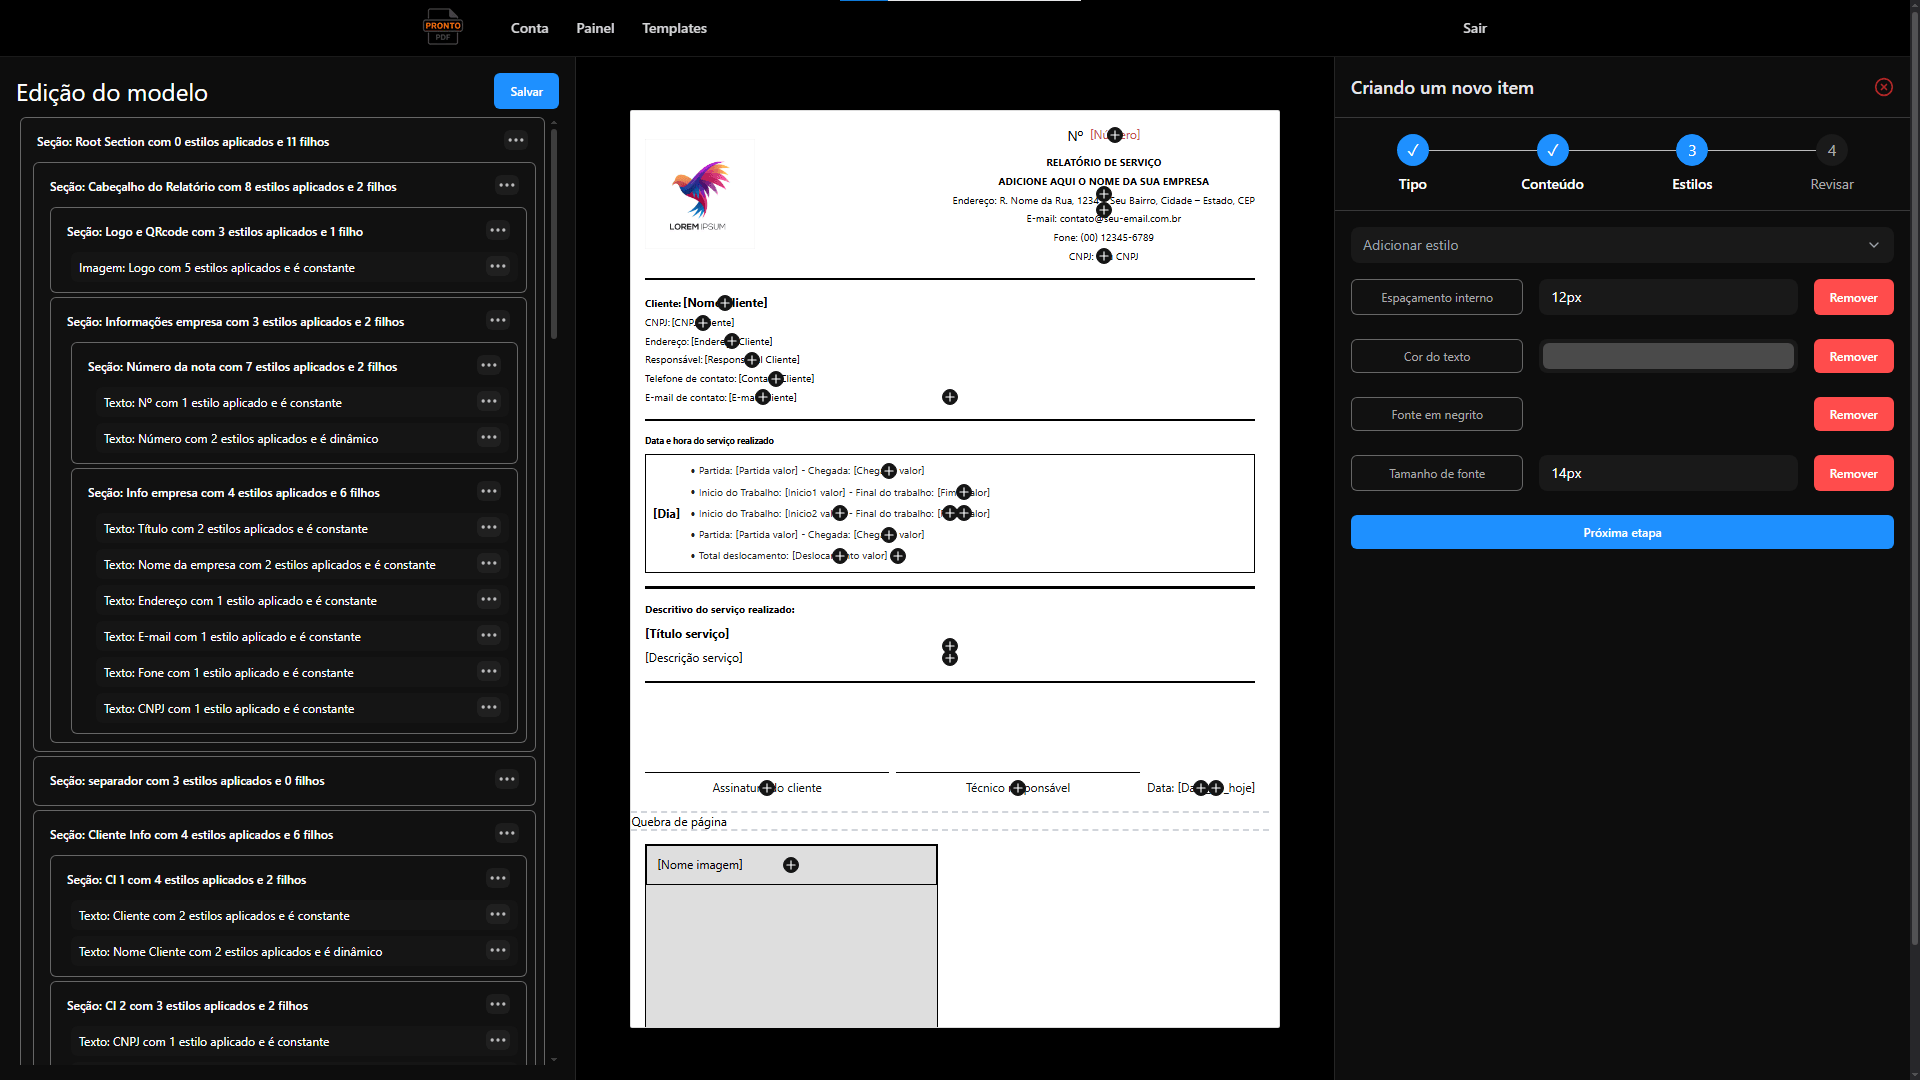Click plus icon on Técnico responsável
This screenshot has width=1920, height=1080.
point(1018,788)
